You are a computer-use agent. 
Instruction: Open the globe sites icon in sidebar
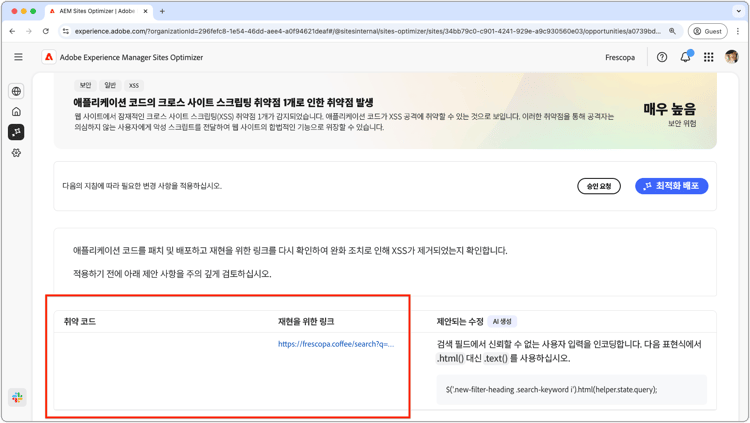16,91
